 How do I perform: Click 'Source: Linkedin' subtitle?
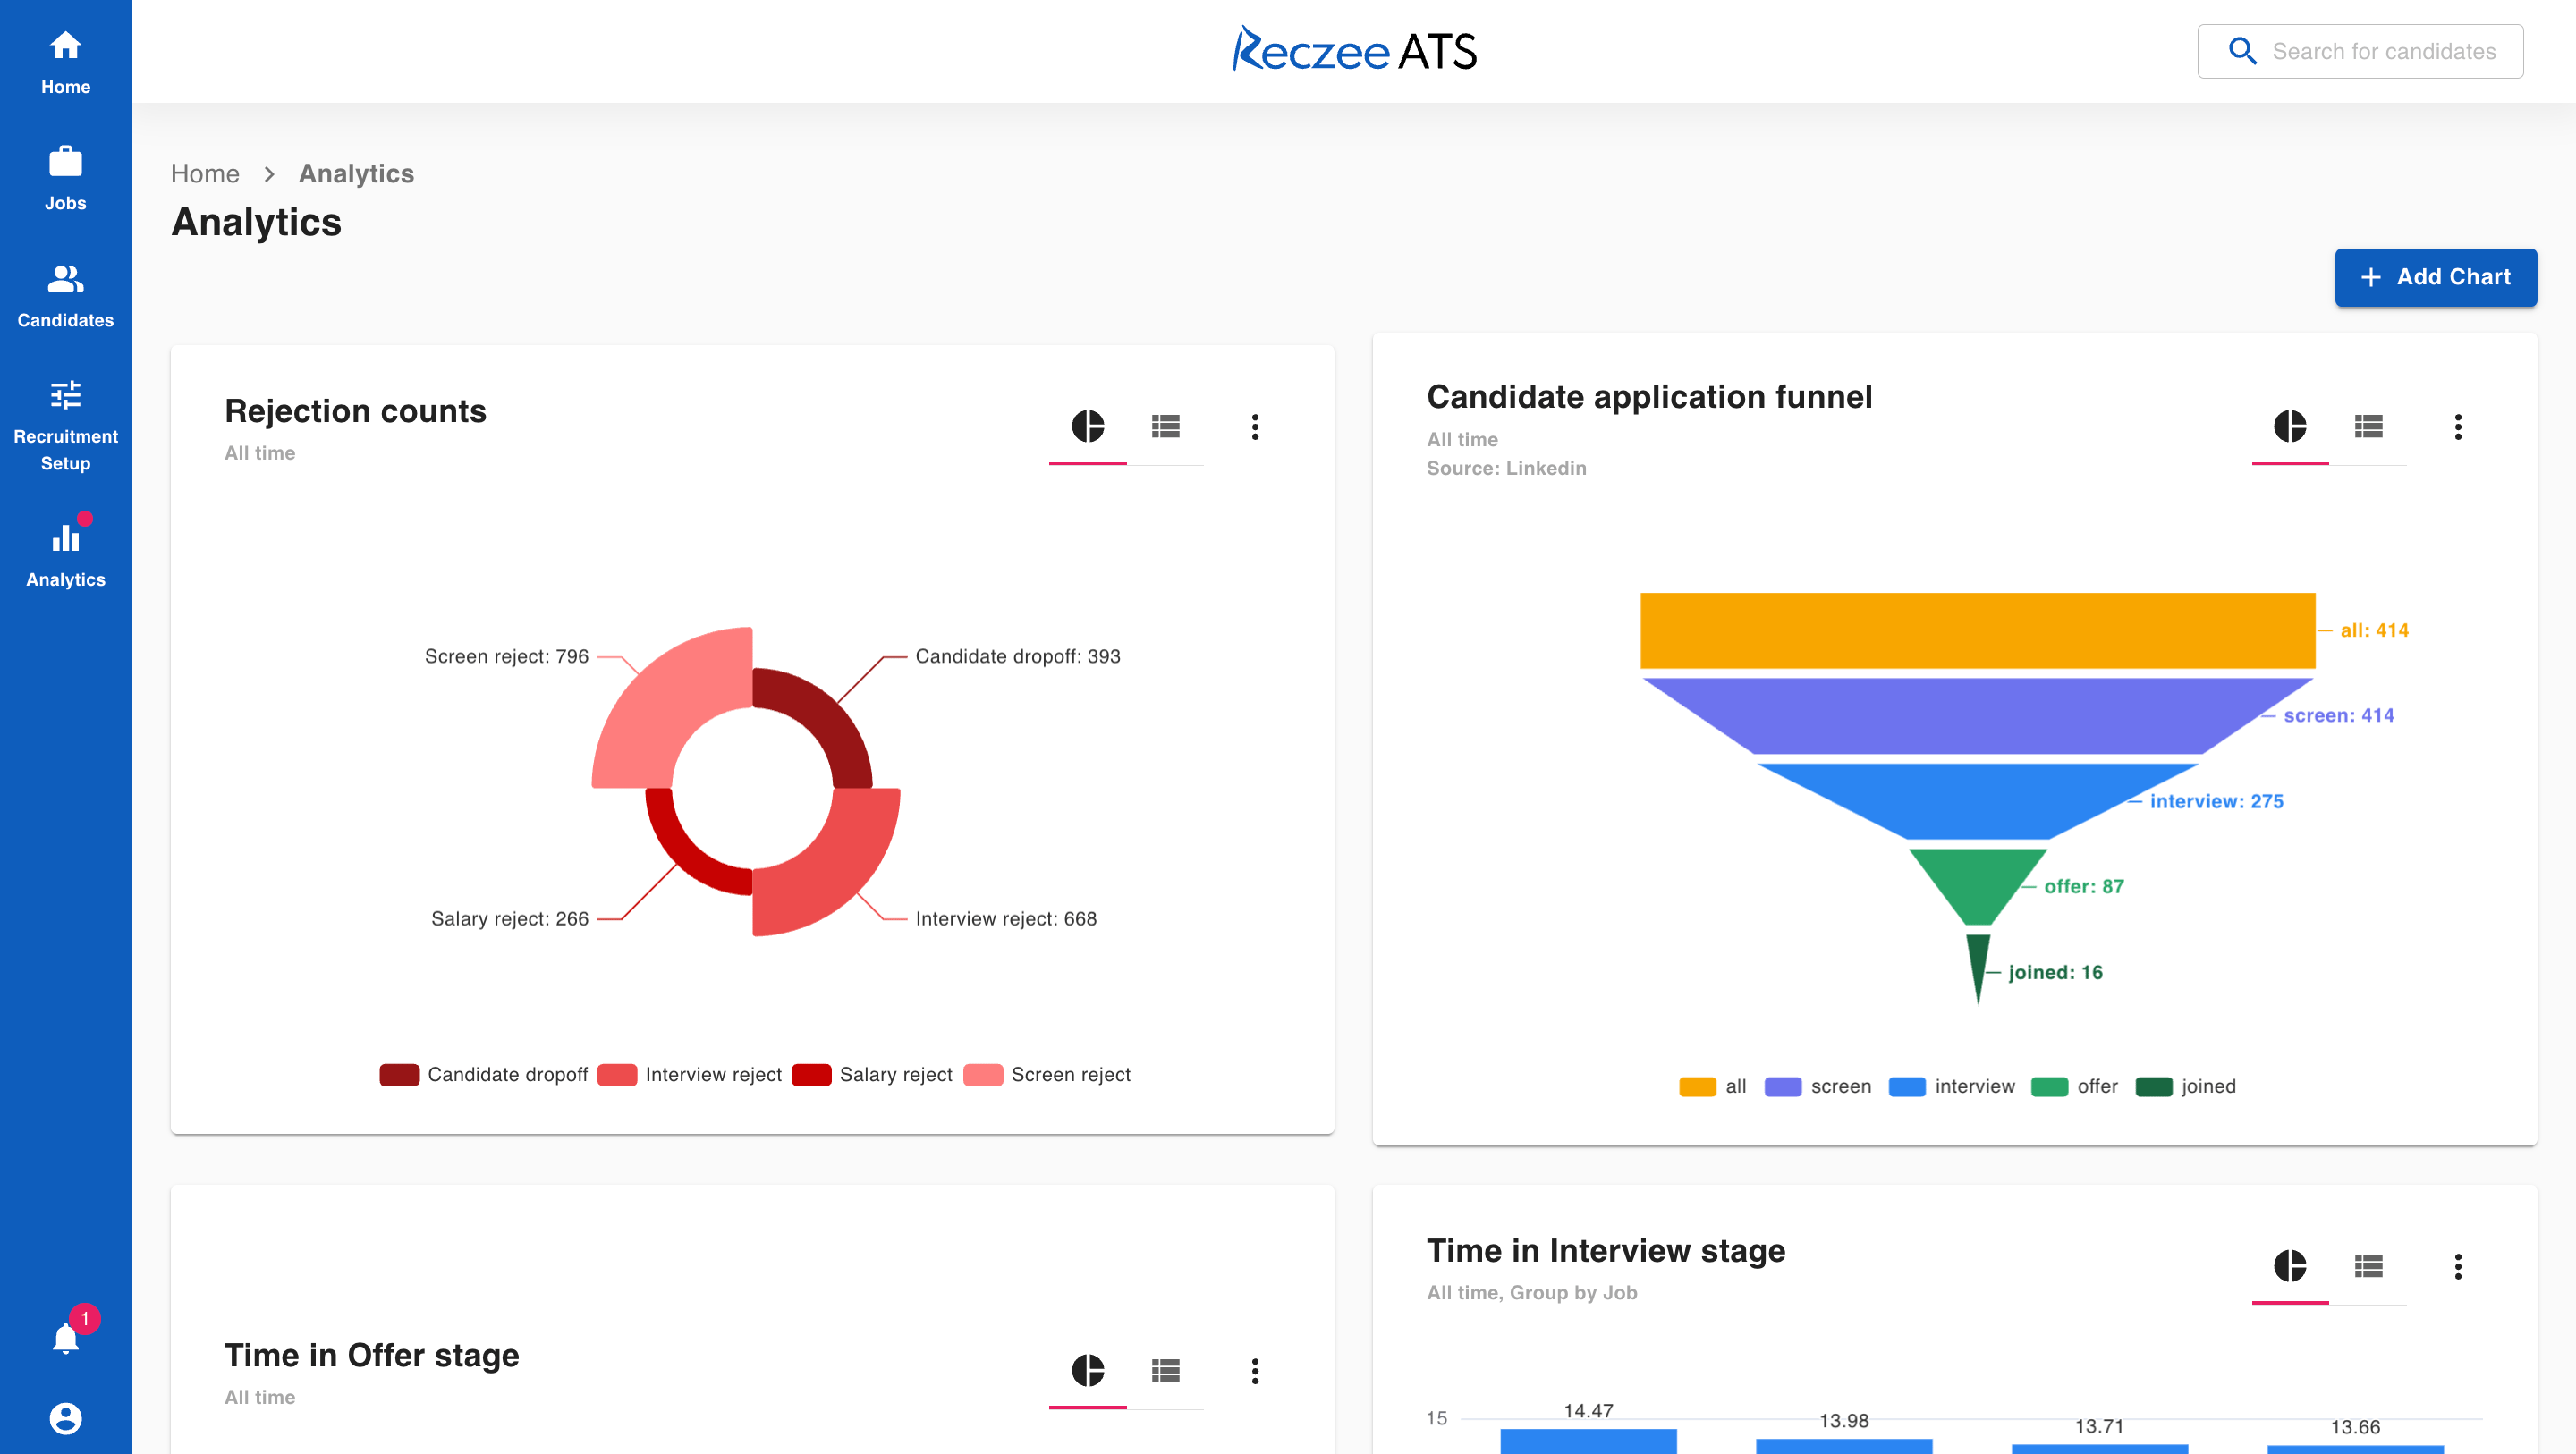[1506, 468]
